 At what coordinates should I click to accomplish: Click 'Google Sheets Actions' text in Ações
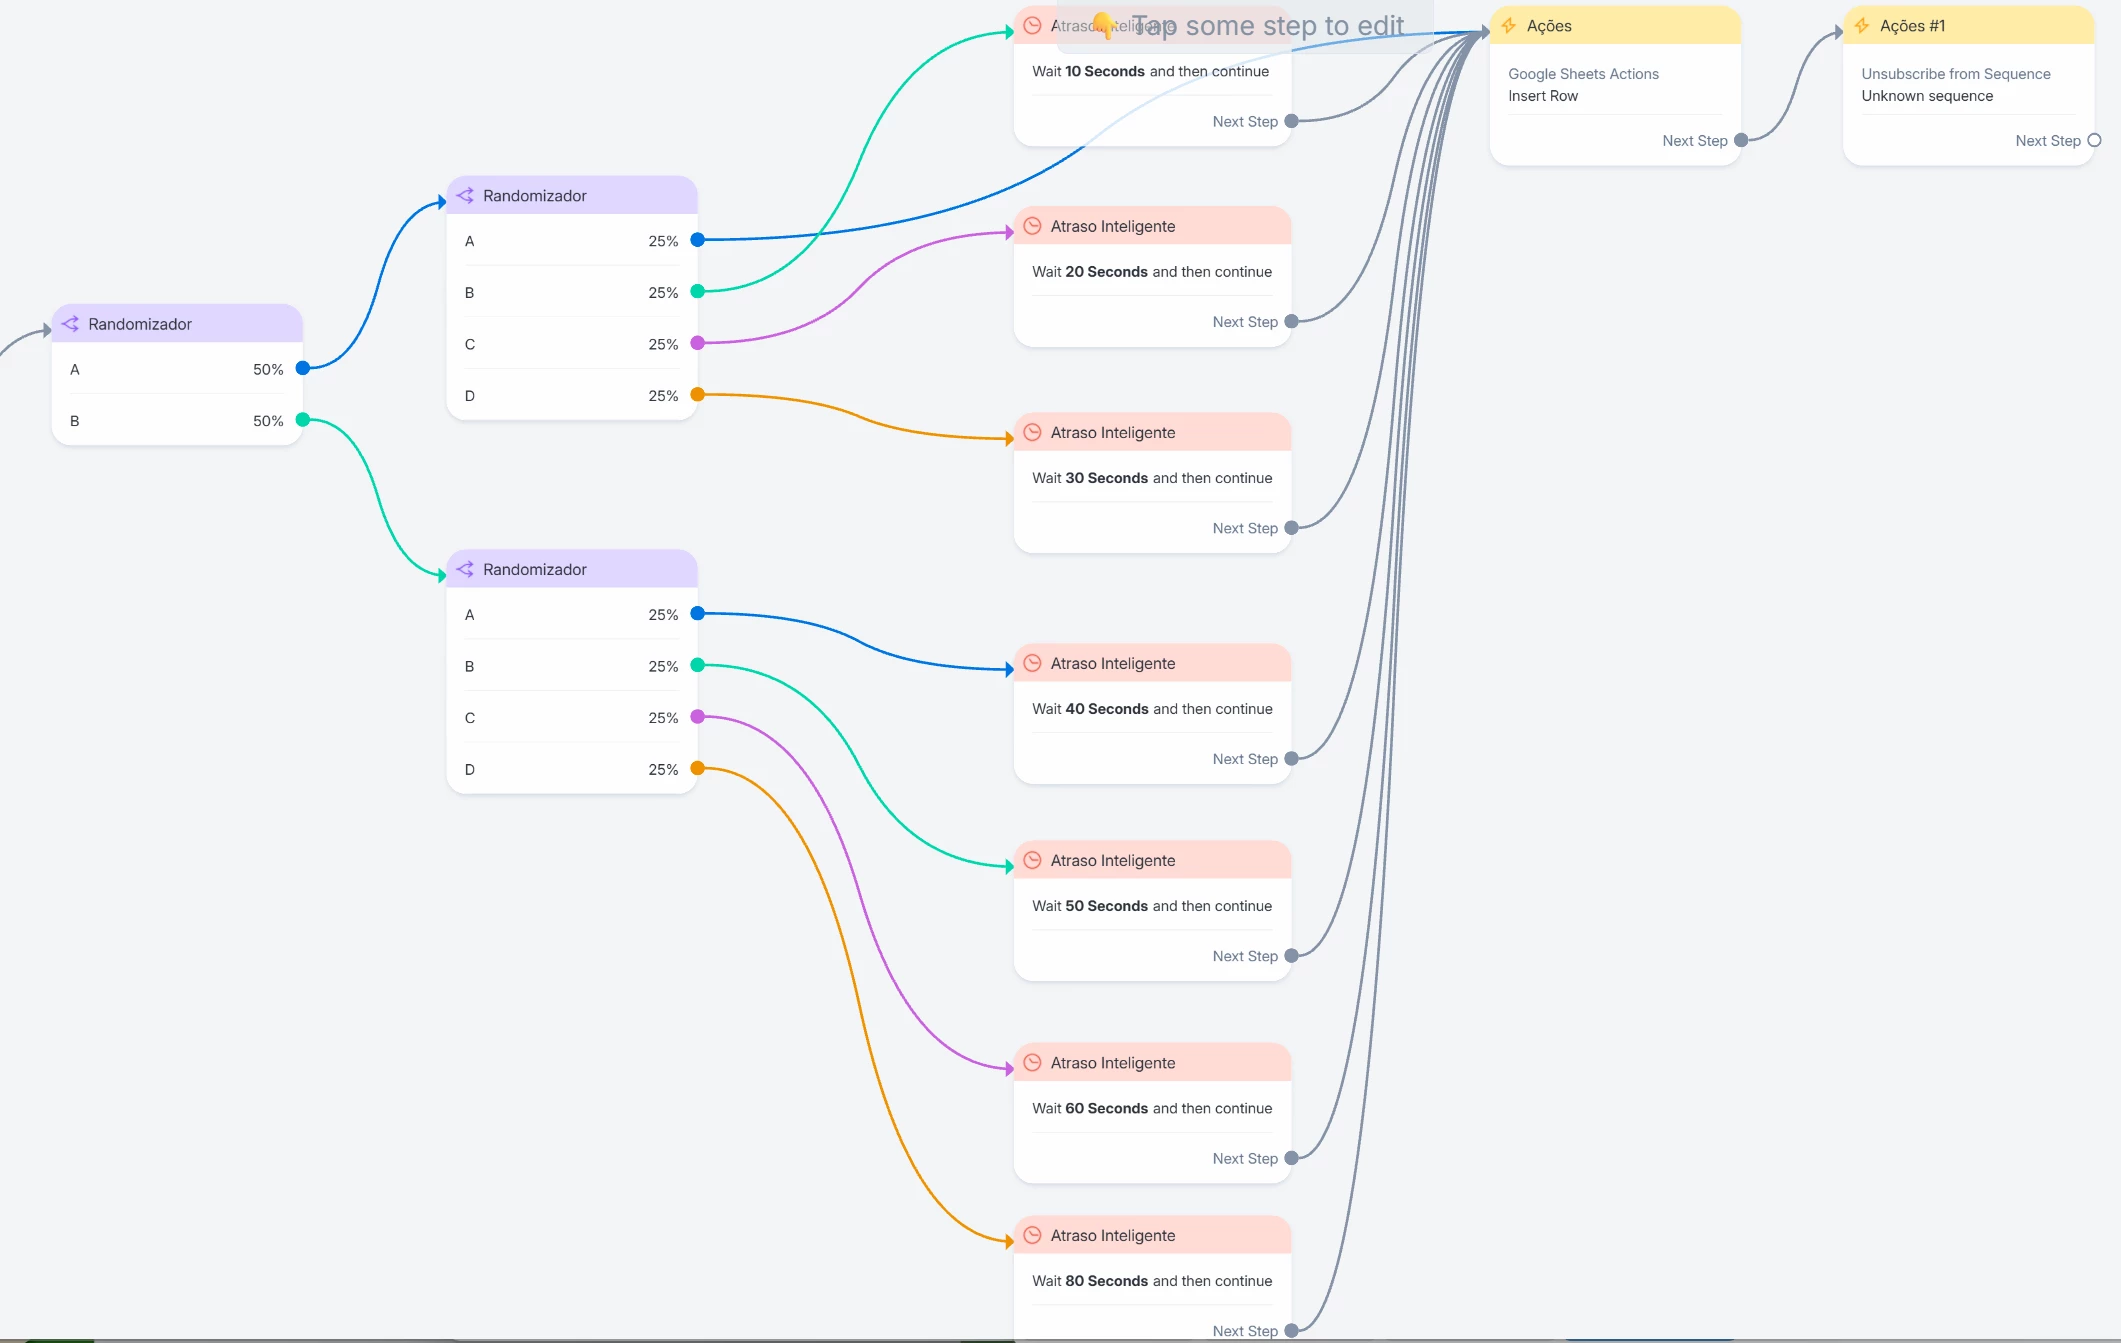pos(1583,74)
